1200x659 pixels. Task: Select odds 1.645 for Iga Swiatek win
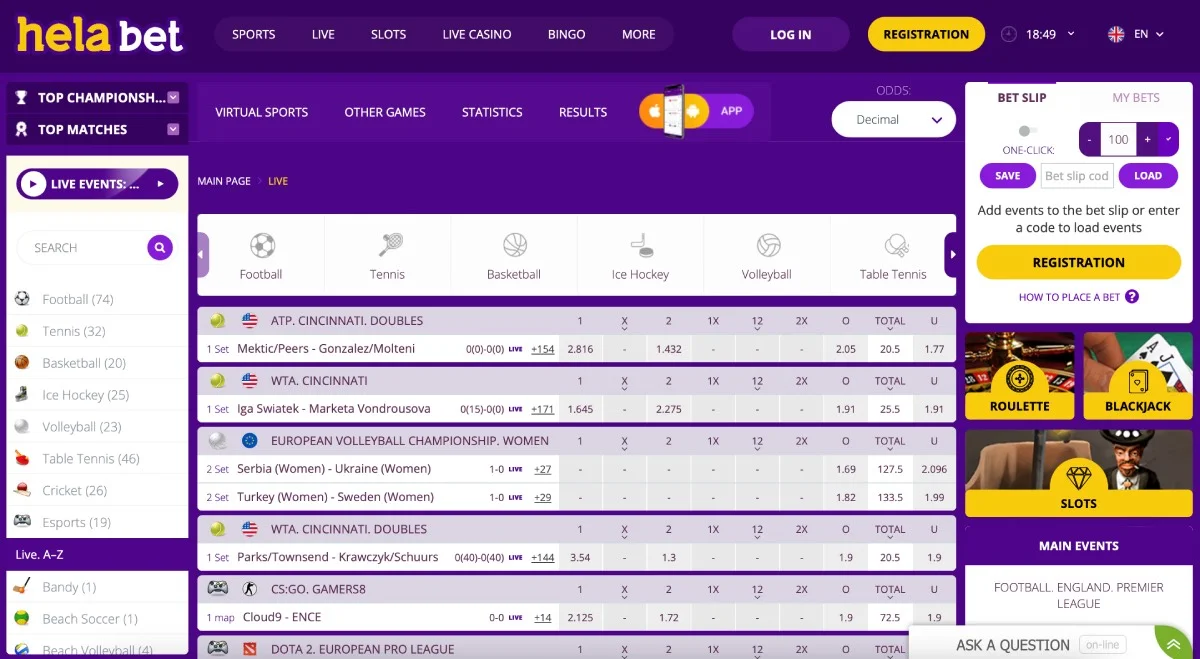[580, 409]
